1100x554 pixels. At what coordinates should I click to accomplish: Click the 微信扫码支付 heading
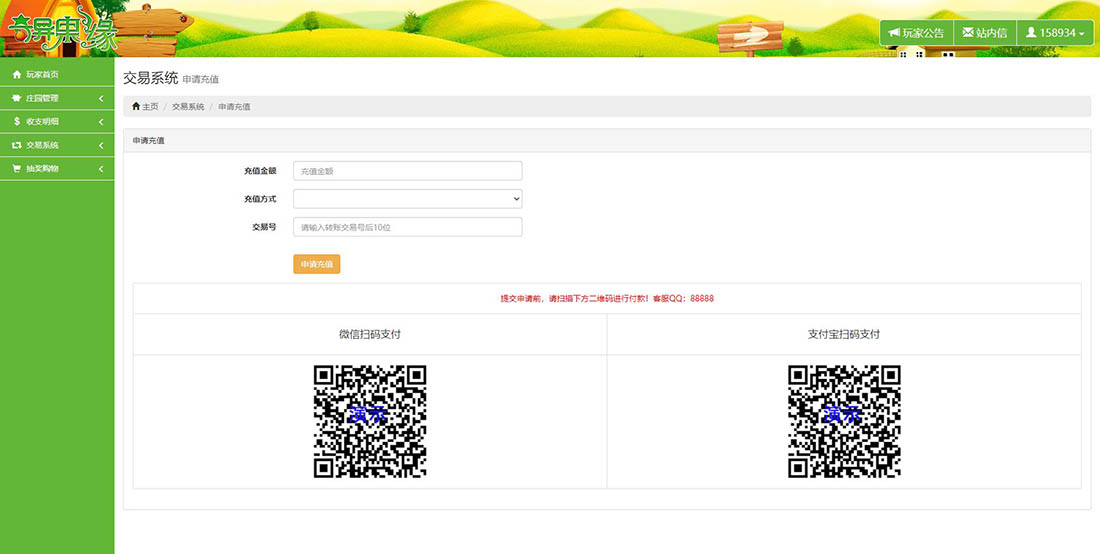click(x=370, y=335)
